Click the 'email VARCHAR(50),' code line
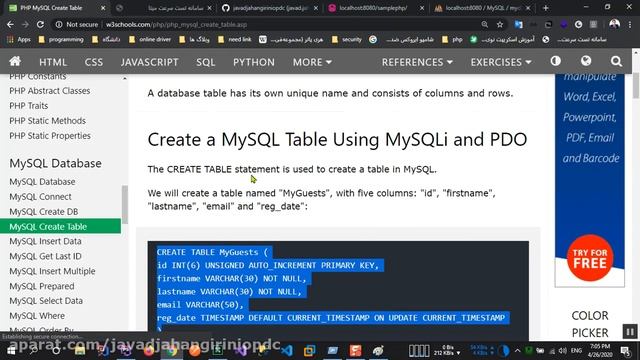 point(200,304)
